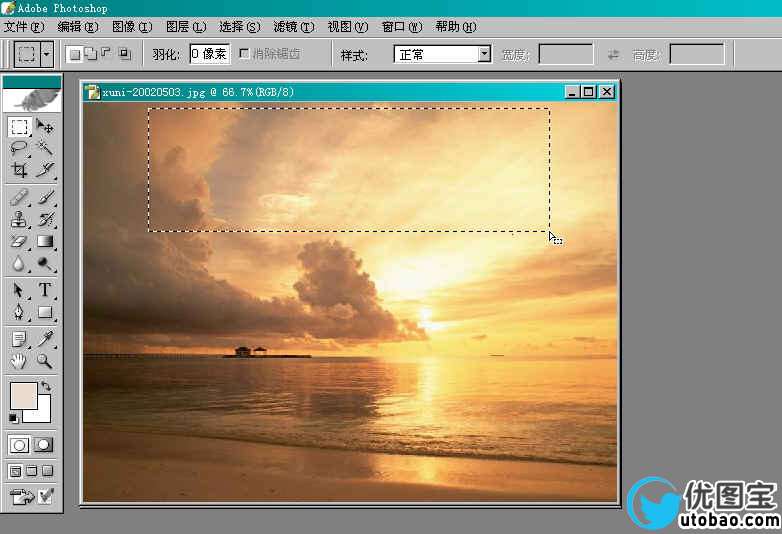The height and width of the screenshot is (534, 782).
Task: Select the Lasso tool
Action: [19, 148]
